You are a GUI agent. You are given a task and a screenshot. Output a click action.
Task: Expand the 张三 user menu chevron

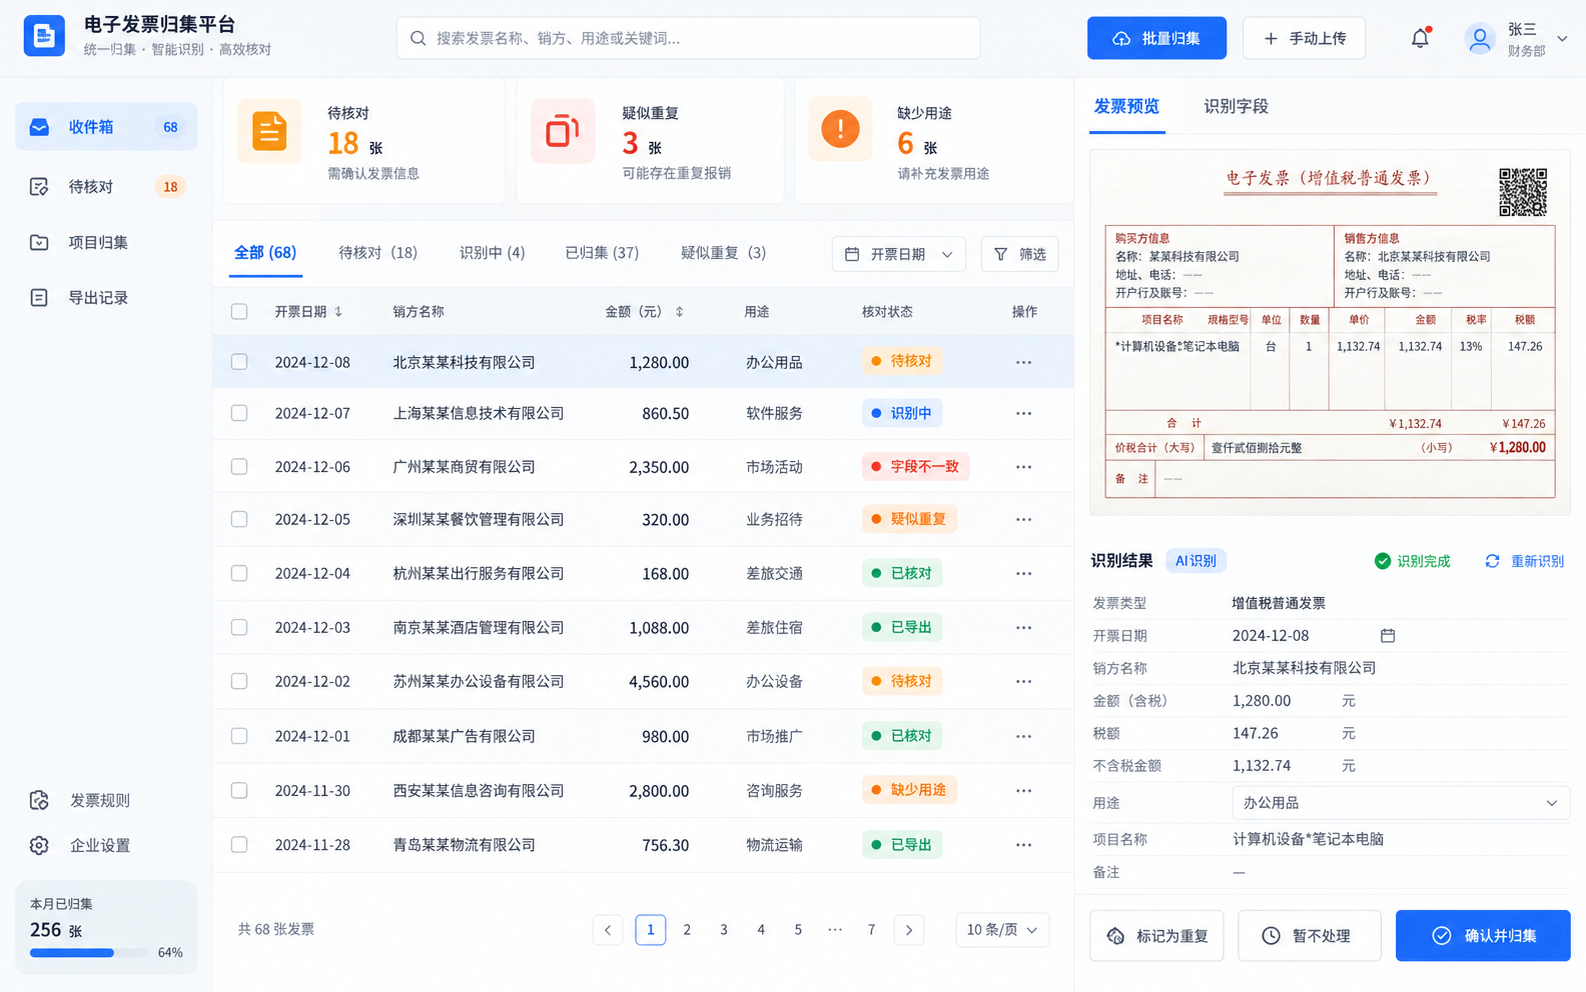(1562, 39)
